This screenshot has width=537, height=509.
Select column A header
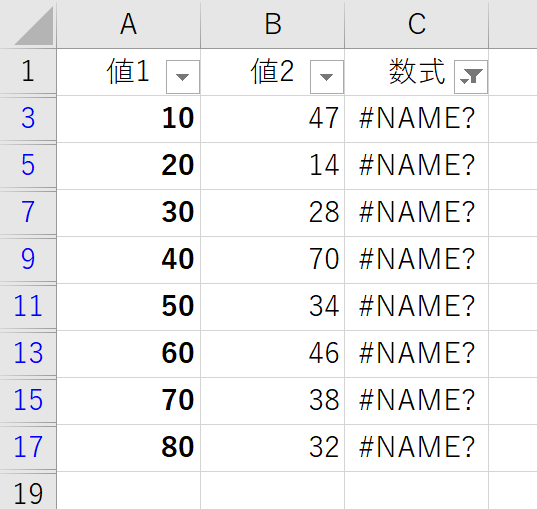point(128,24)
